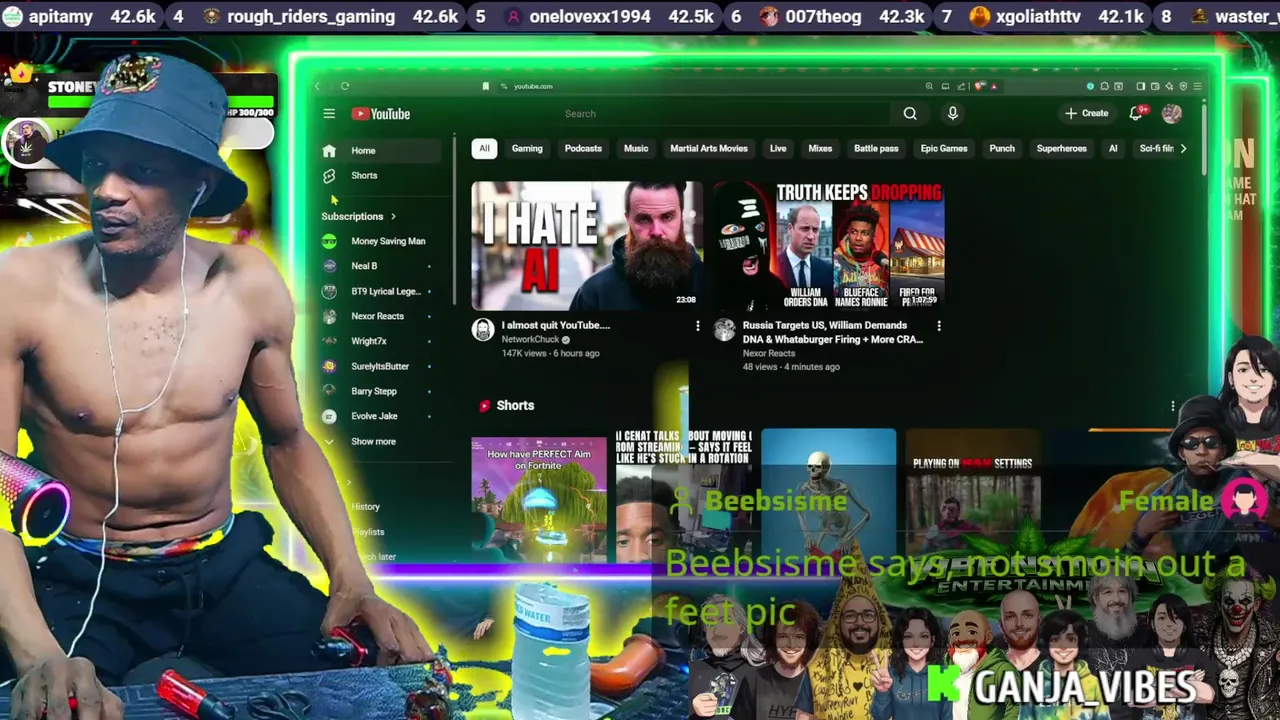Open the History sidebar link
The height and width of the screenshot is (720, 1280).
[x=365, y=507]
